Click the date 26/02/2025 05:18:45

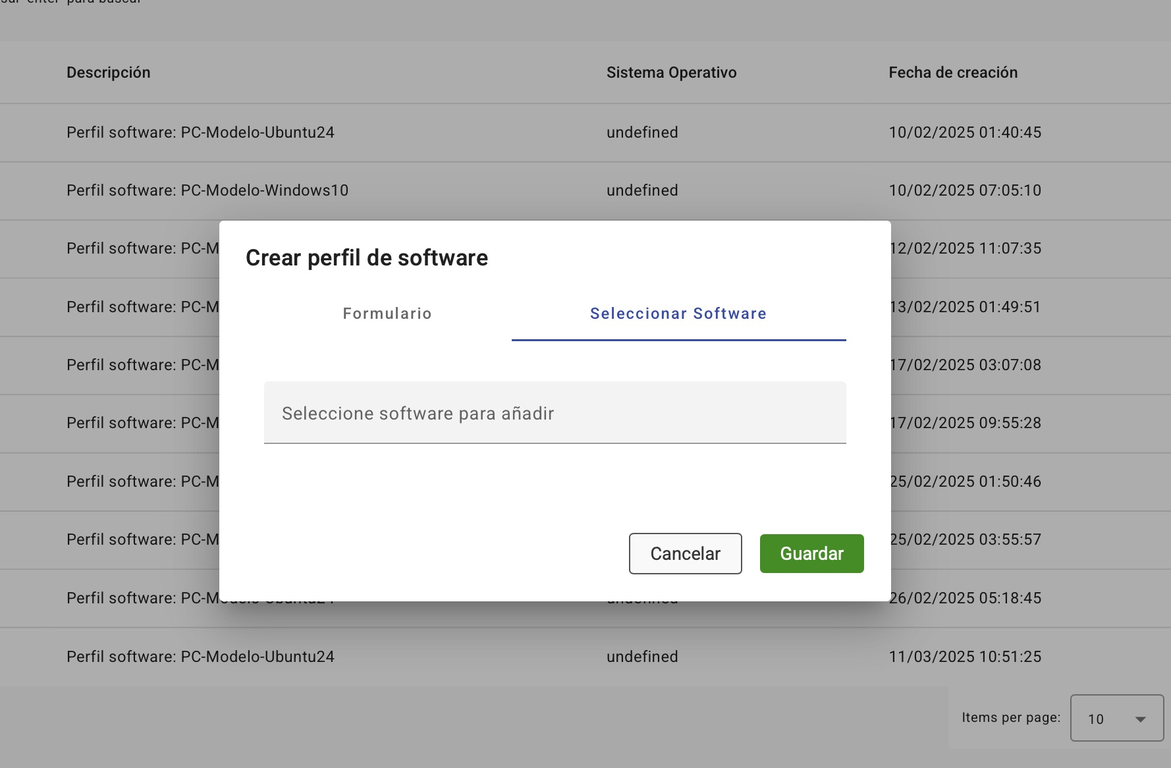pyautogui.click(x=967, y=598)
